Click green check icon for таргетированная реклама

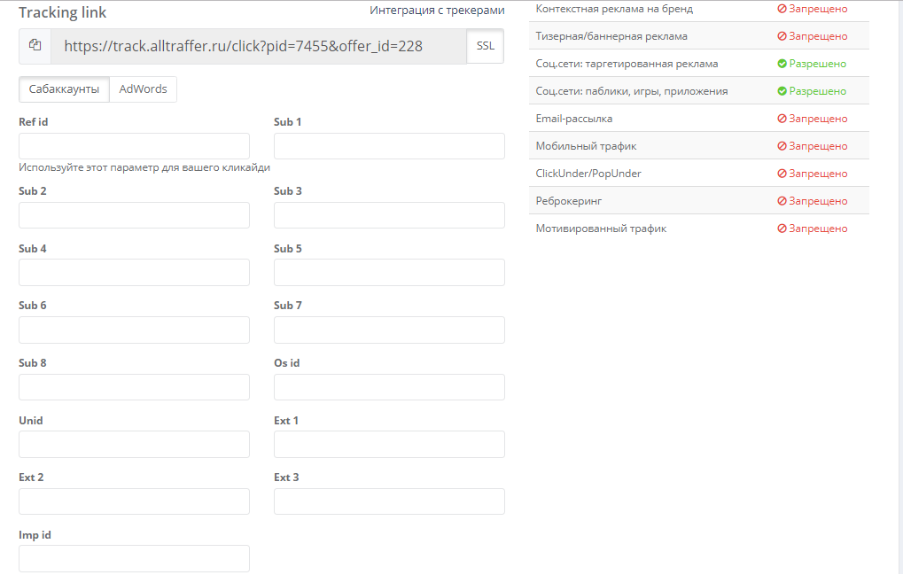pyautogui.click(x=782, y=63)
